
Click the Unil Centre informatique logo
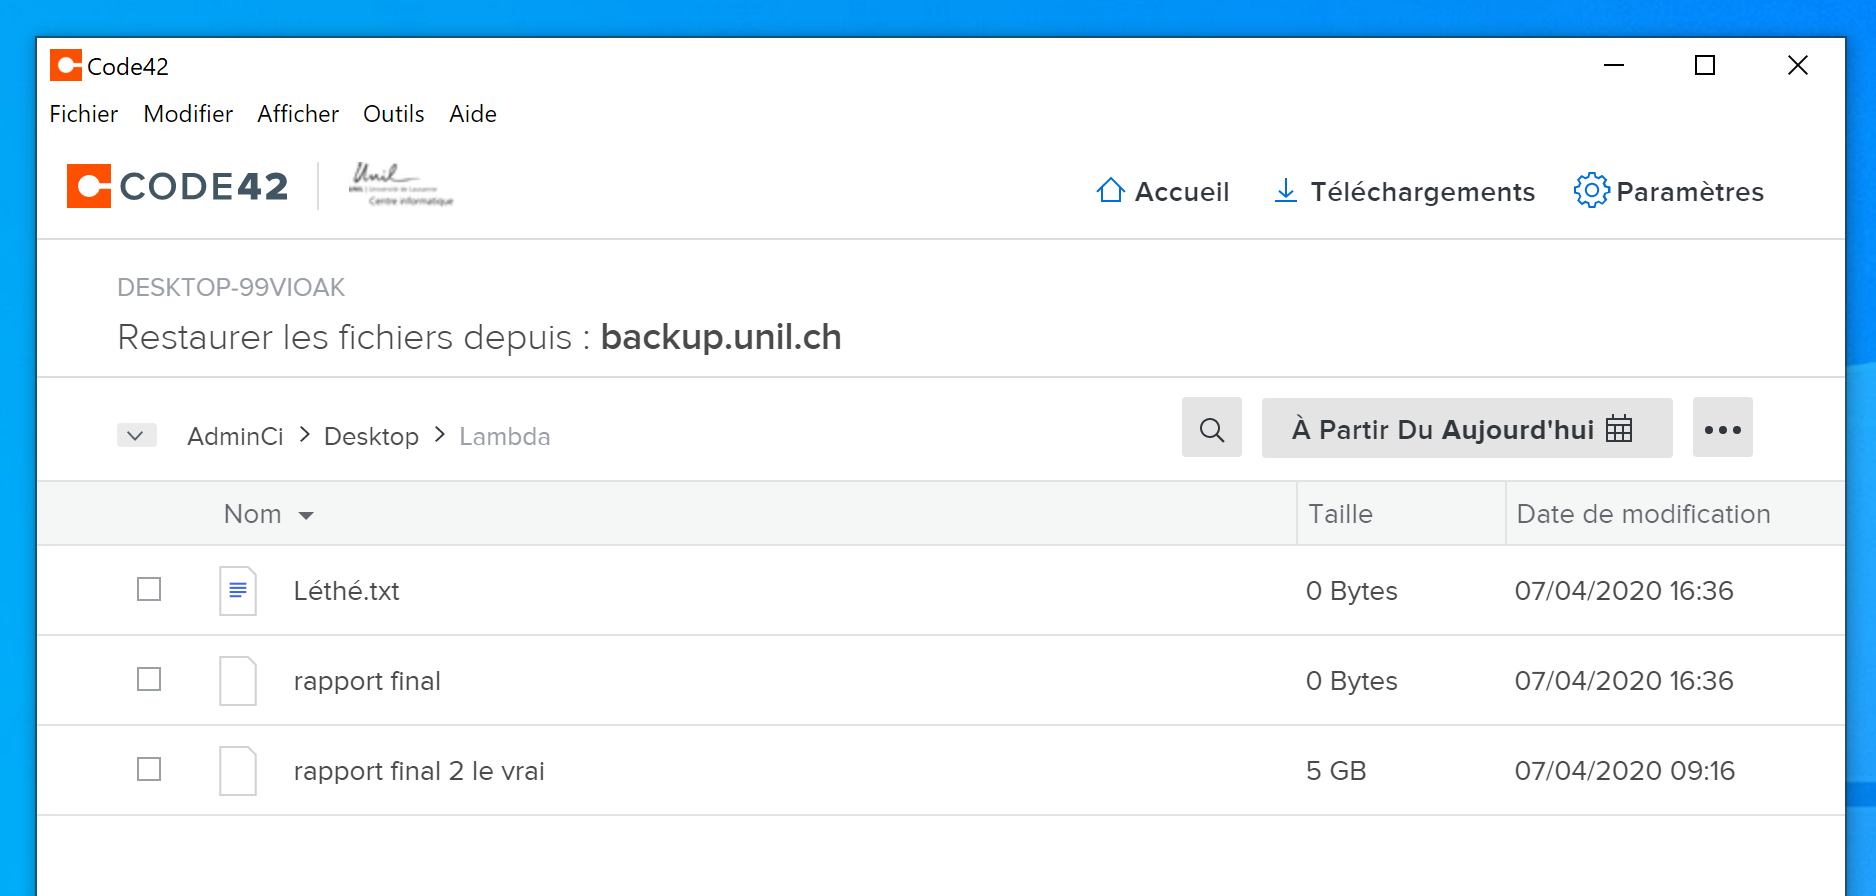click(400, 185)
